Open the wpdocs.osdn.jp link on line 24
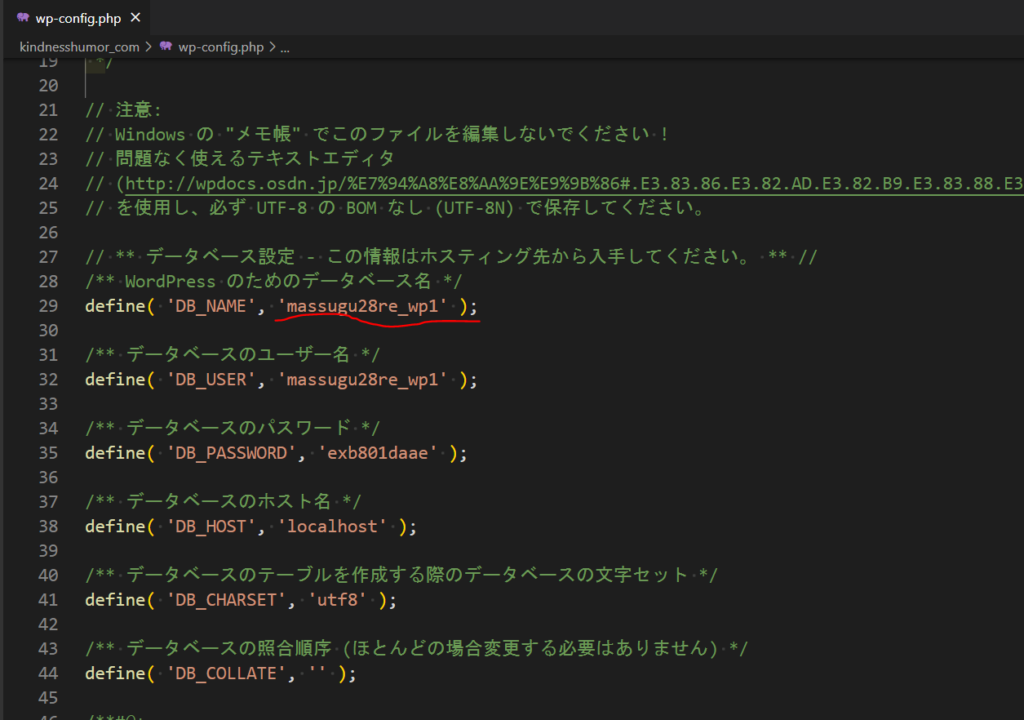1024x720 pixels. point(573,184)
